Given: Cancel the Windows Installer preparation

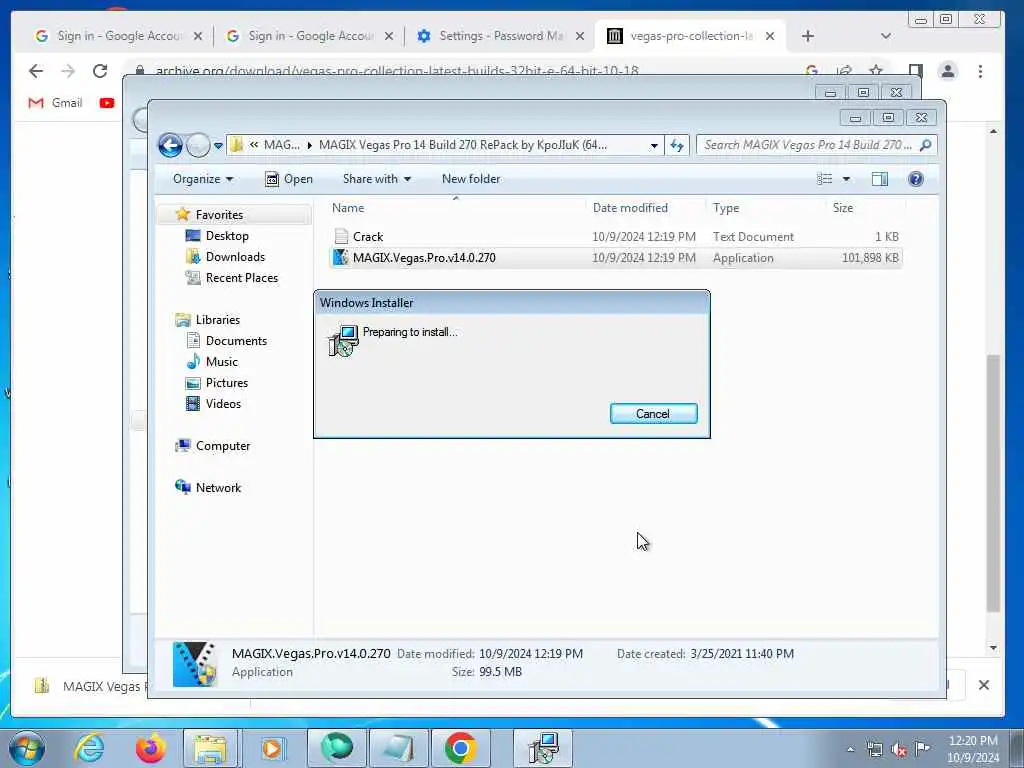Looking at the screenshot, I should tap(653, 413).
